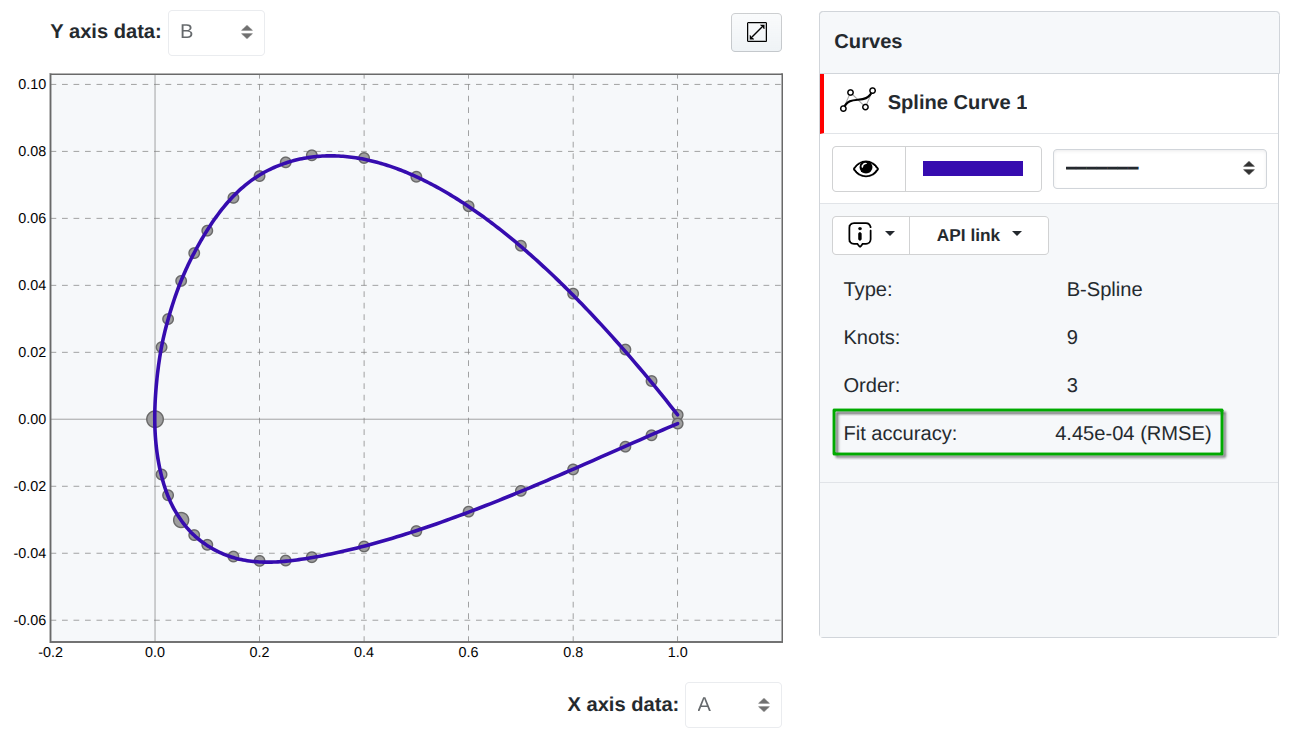
Task: Expand the API link dropdown caret
Action: pyautogui.click(x=1016, y=235)
